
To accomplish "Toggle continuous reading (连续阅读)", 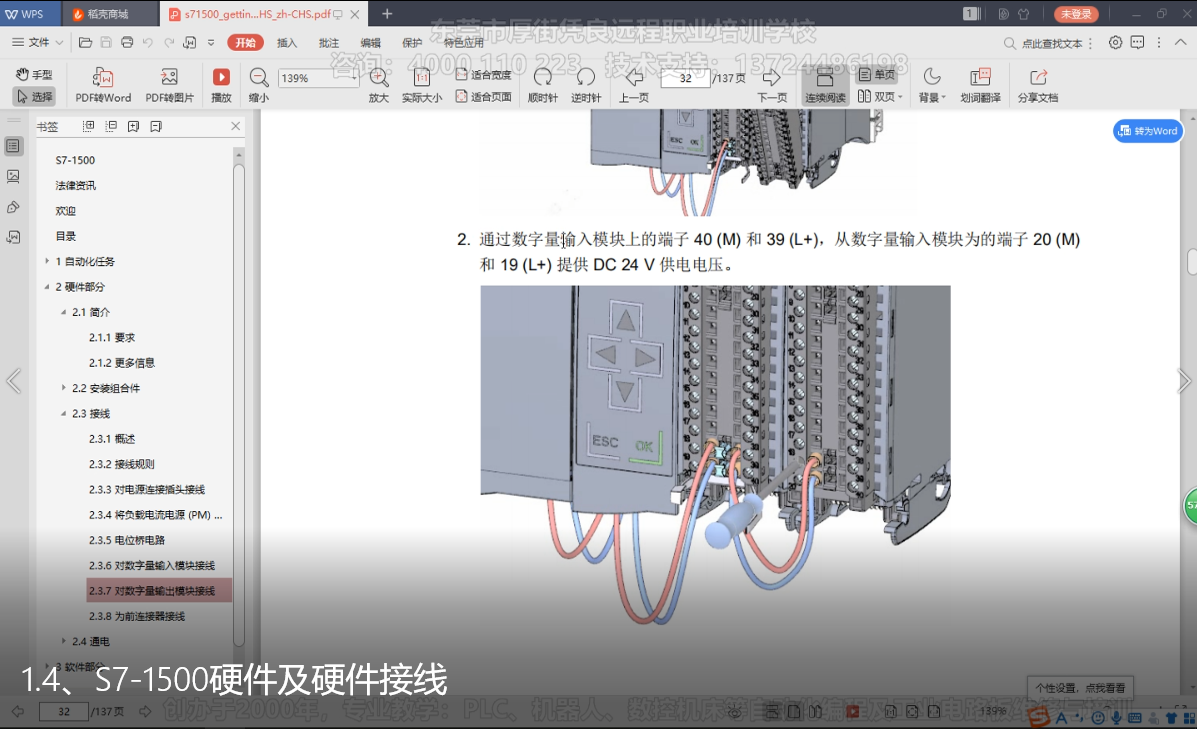I will [825, 85].
